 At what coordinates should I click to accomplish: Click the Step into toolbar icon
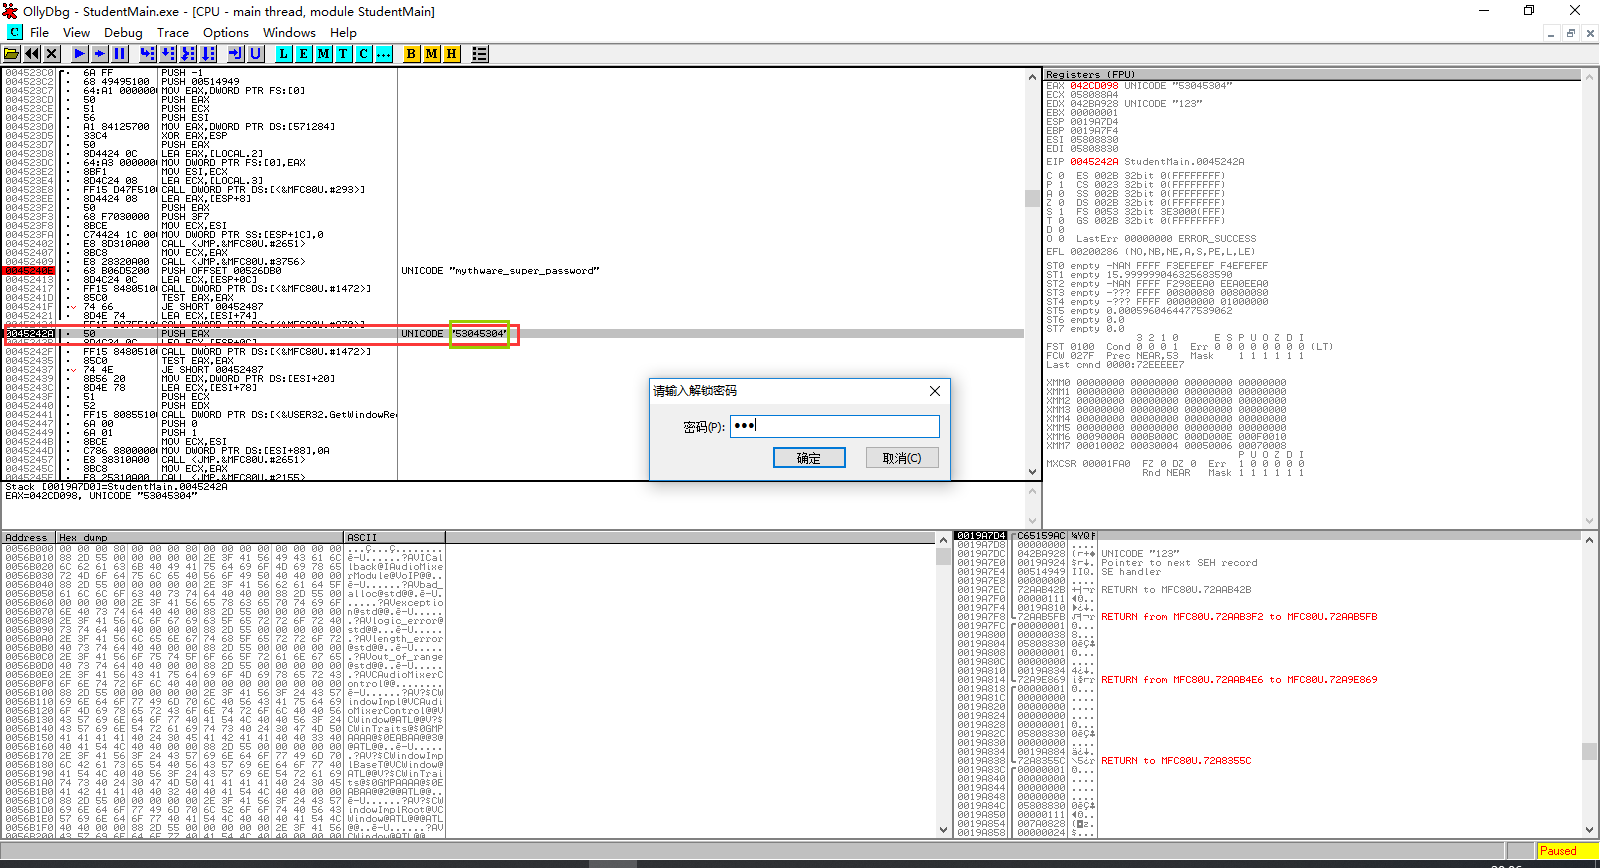click(148, 54)
